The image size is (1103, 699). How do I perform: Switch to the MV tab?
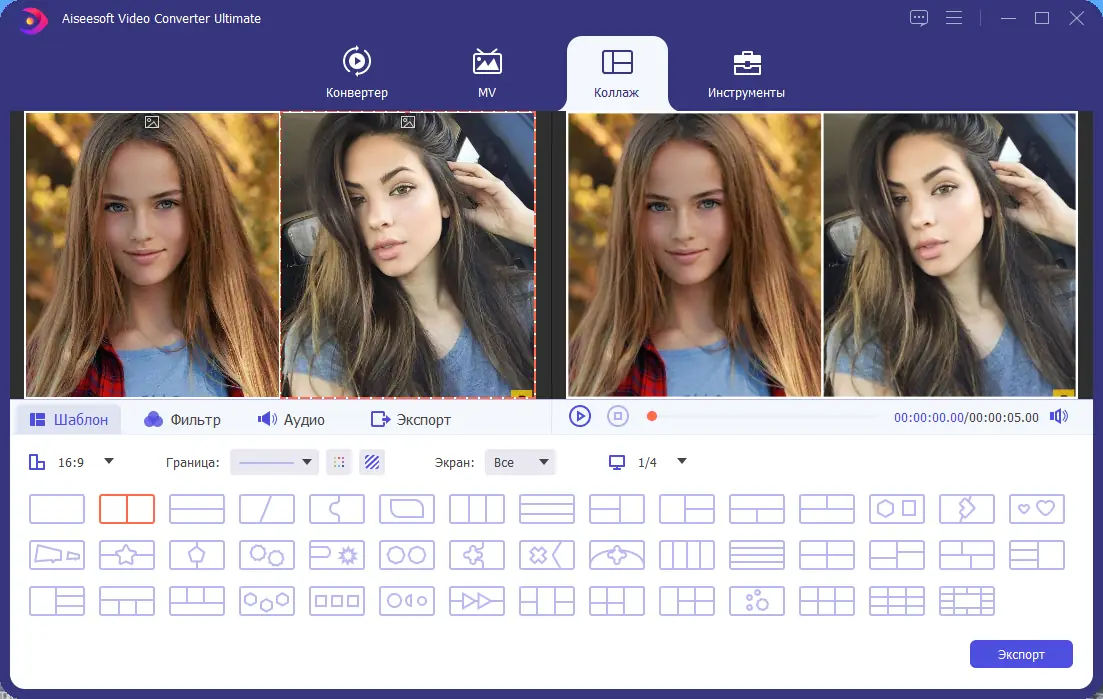point(487,72)
